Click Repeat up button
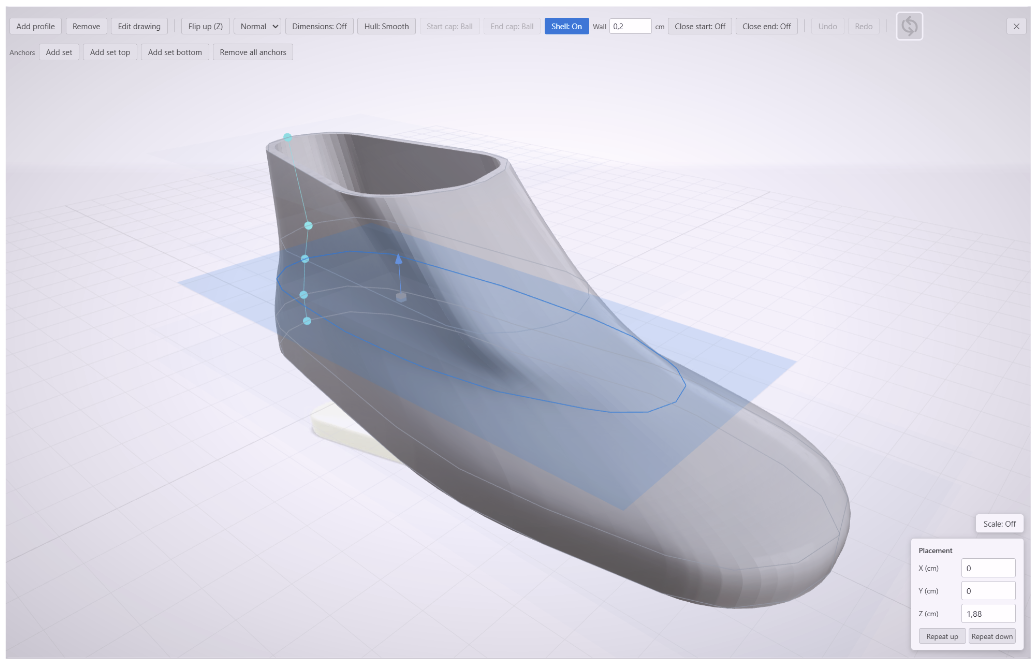Screen dimensions: 1035x662 click(x=942, y=636)
